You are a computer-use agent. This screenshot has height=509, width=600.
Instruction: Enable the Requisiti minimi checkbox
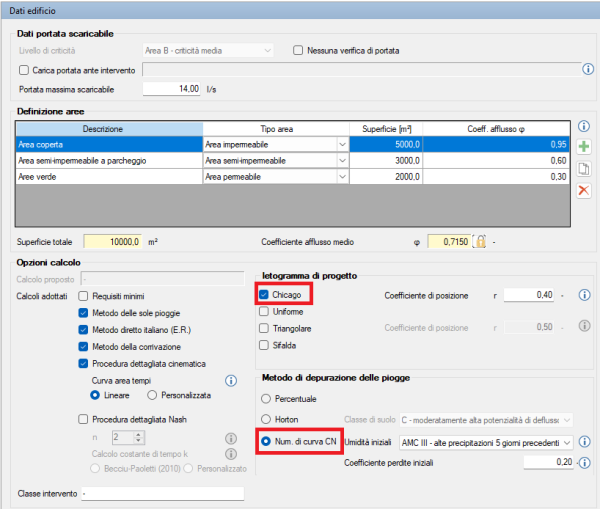84,296
